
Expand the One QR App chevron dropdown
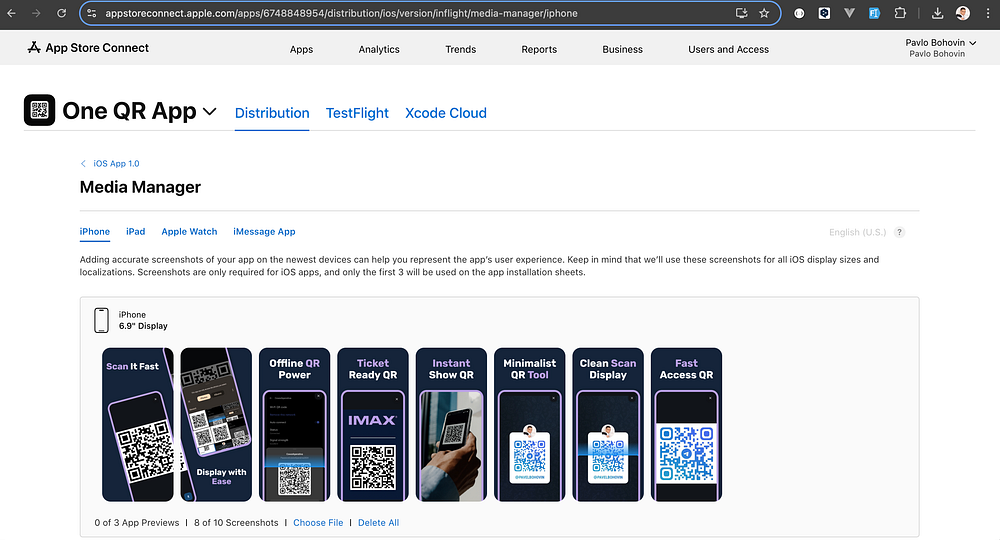pos(209,112)
